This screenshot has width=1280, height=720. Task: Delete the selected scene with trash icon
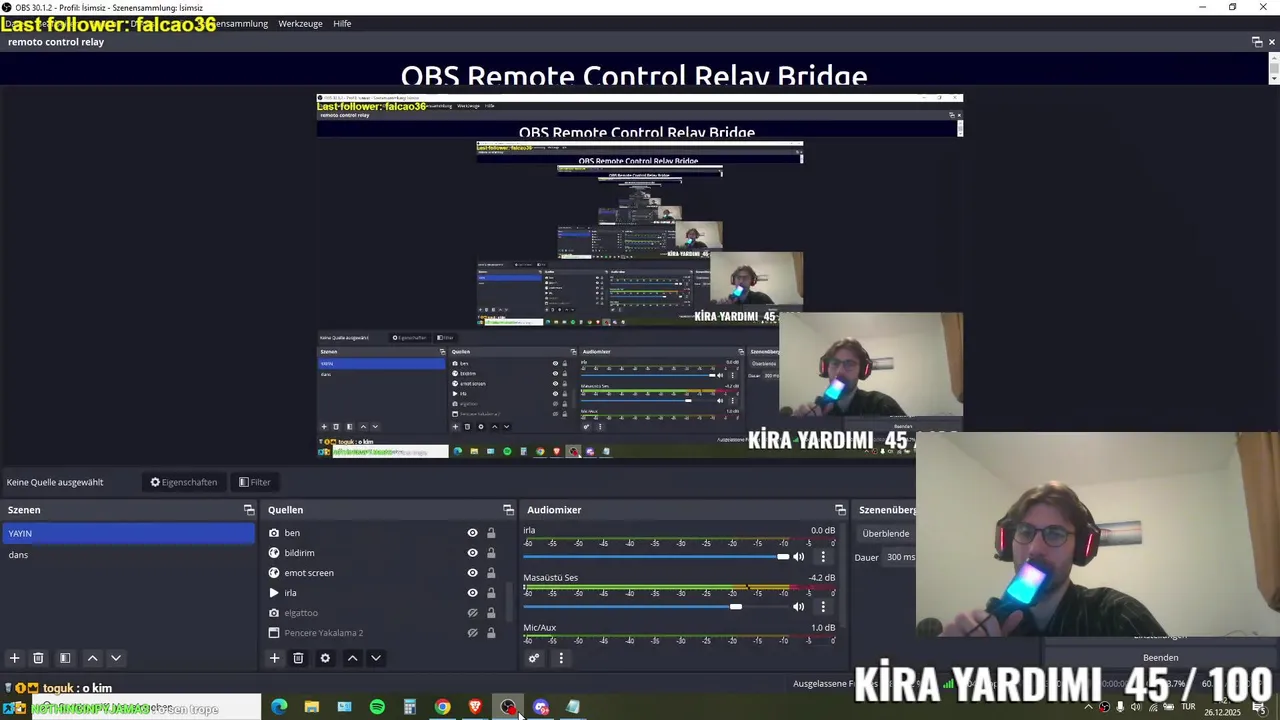38,658
